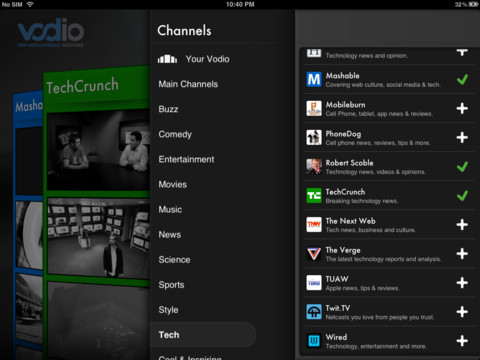
Task: Open the green TechCrunch column header
Action: (97, 87)
